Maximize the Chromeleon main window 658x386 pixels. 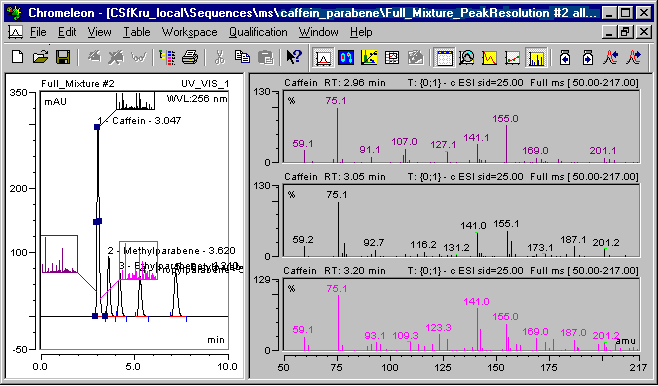(626, 13)
